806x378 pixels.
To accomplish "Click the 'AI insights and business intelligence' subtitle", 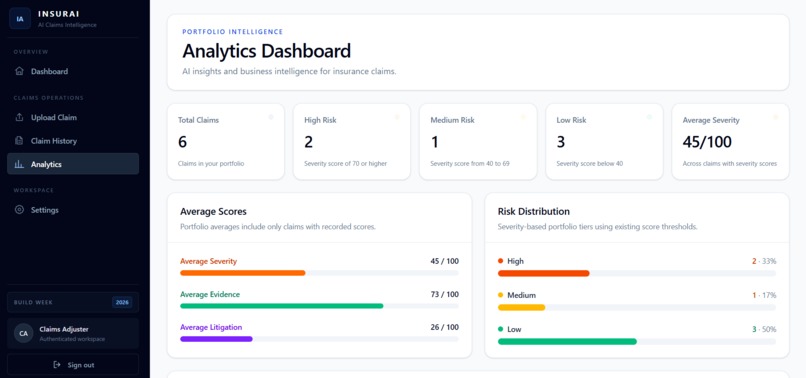I will click(289, 71).
